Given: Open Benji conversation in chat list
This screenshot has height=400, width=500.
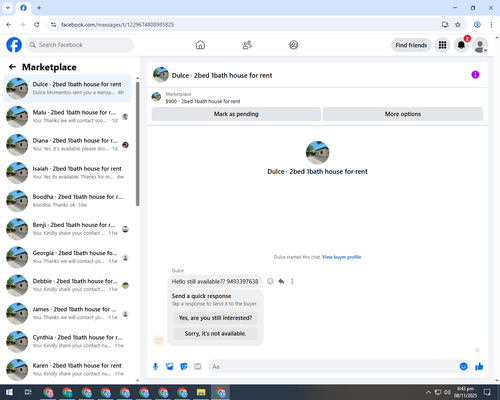Looking at the screenshot, I should click(x=67, y=229).
